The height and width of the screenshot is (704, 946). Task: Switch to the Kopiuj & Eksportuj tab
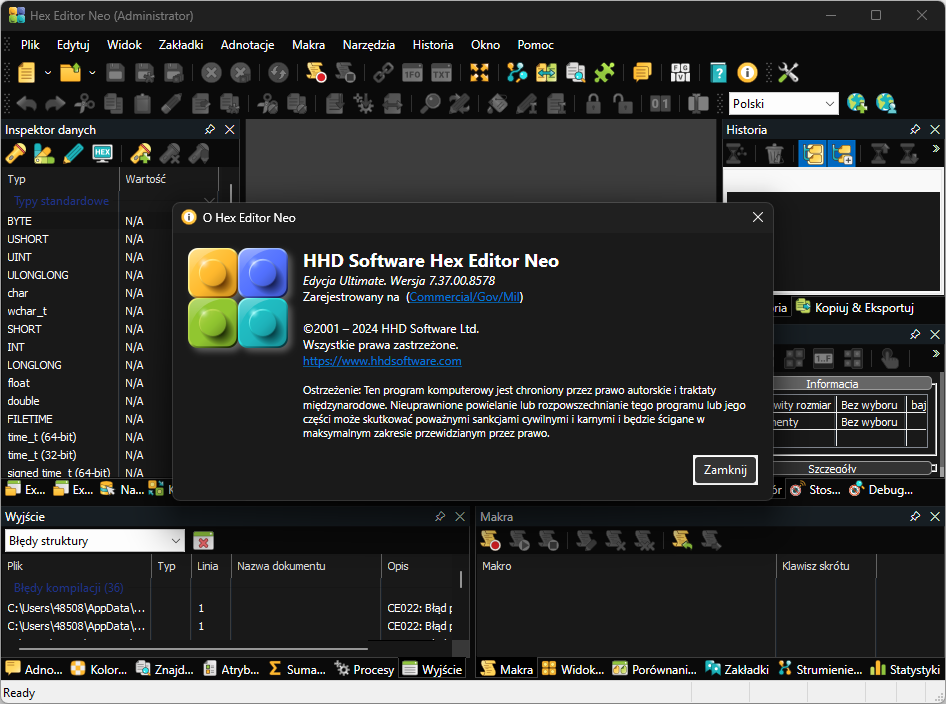pos(855,308)
